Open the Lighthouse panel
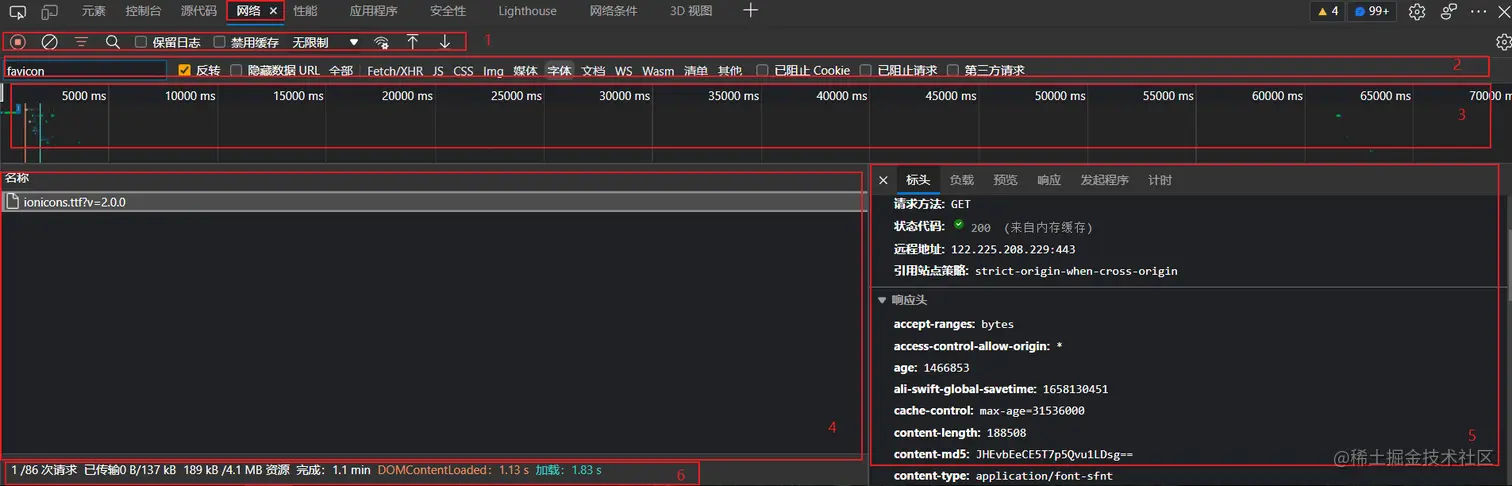 click(528, 11)
